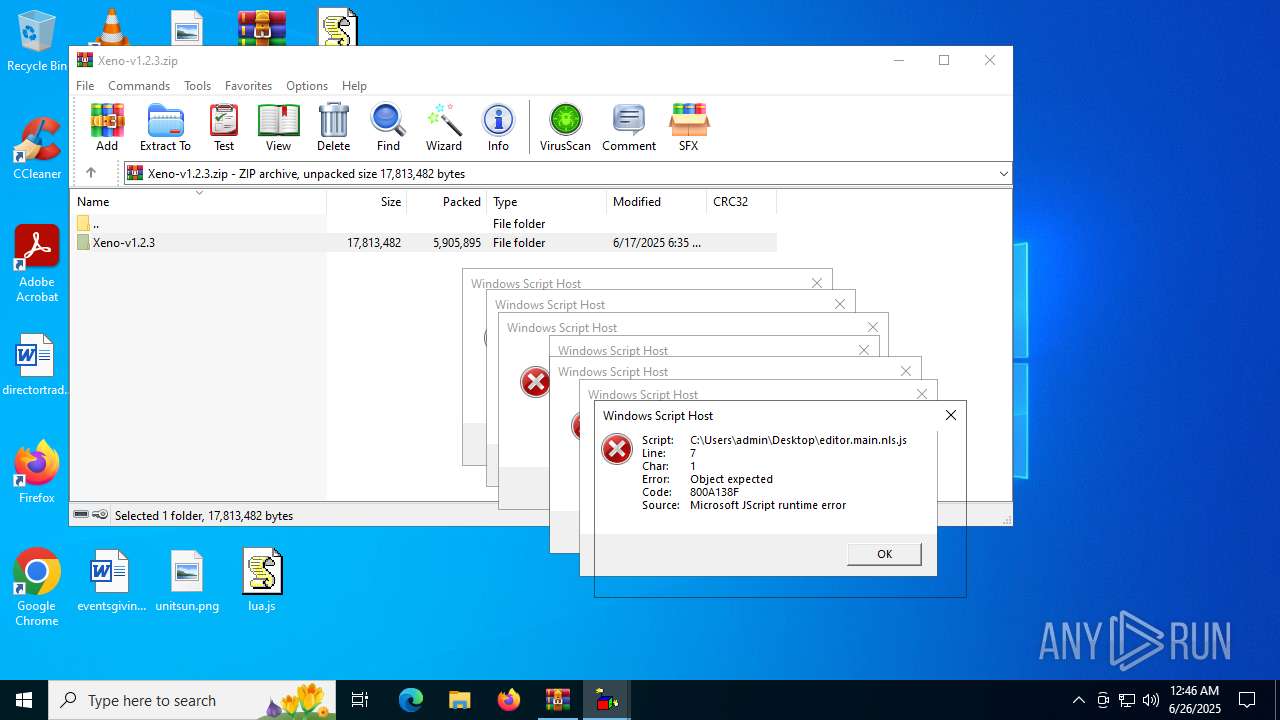Click the WinRAR window title Xeno-v1.2.3.zip

pyautogui.click(x=138, y=61)
